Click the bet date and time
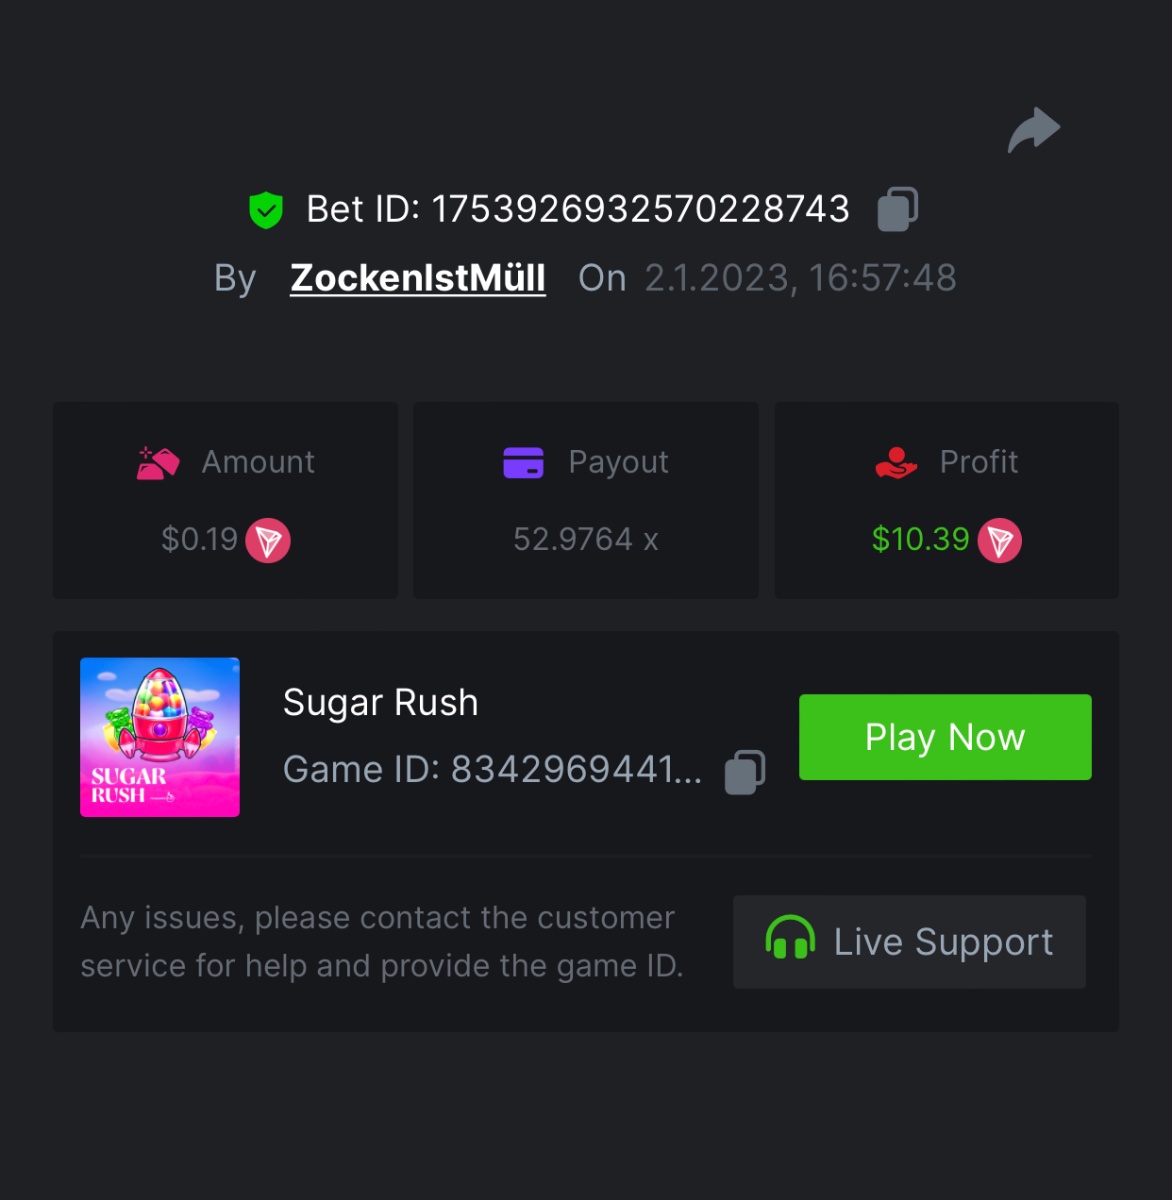 pyautogui.click(x=800, y=278)
